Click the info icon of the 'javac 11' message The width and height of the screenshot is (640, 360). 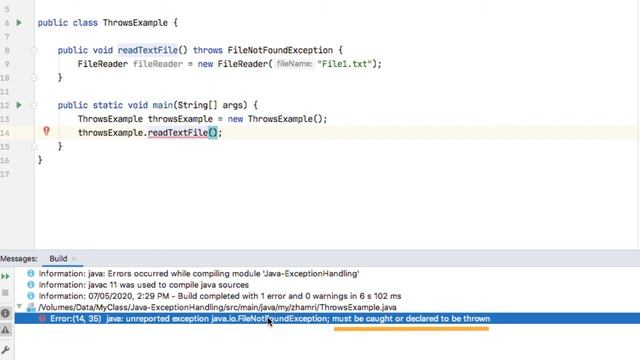click(31, 284)
